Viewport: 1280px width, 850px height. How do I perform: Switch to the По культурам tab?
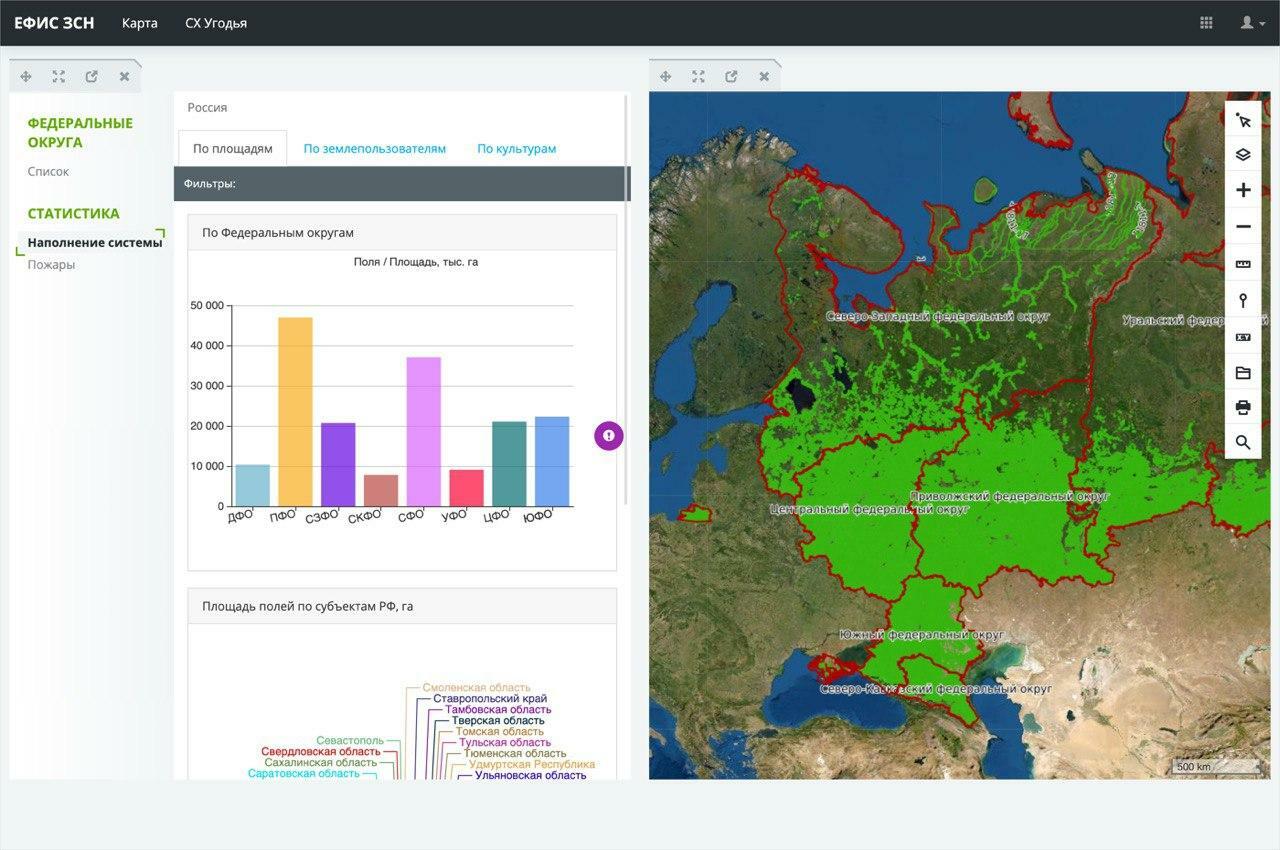pyautogui.click(x=516, y=149)
